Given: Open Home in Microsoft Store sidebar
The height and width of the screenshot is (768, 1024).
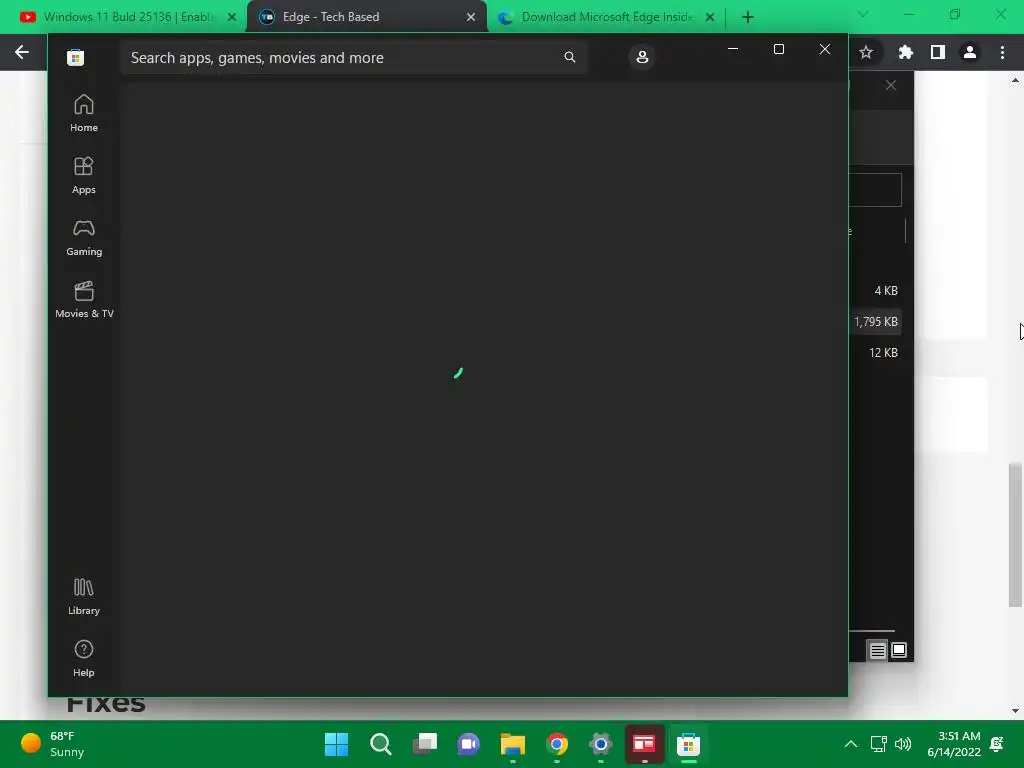Looking at the screenshot, I should tap(84, 114).
